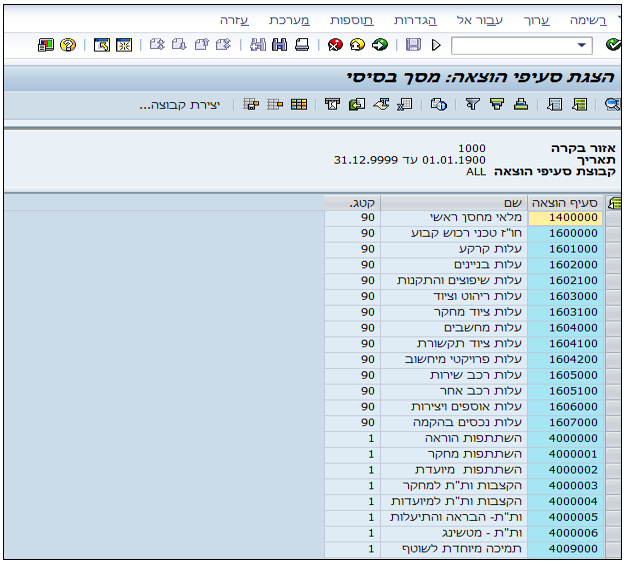Select the cost element cell 1602100
This screenshot has width=627, height=564.
565,280
